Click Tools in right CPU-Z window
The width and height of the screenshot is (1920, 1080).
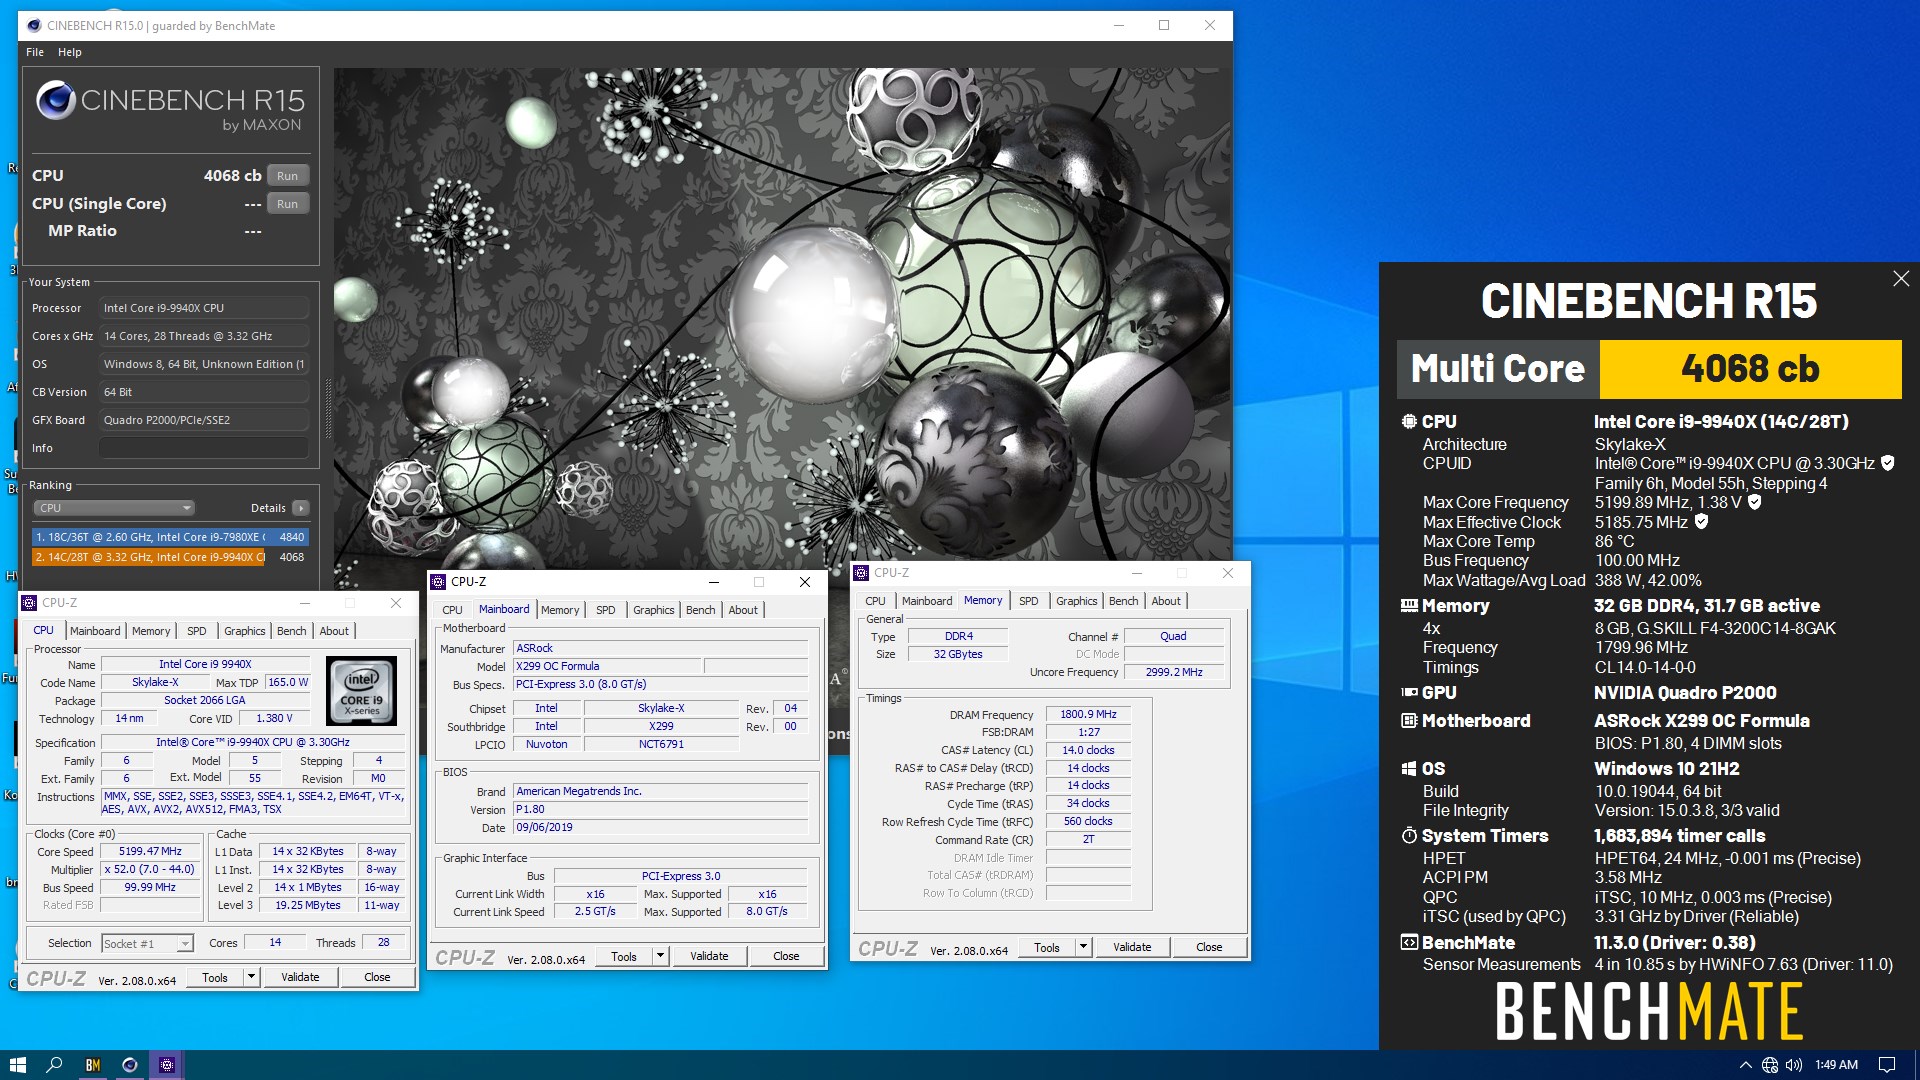point(1047,947)
